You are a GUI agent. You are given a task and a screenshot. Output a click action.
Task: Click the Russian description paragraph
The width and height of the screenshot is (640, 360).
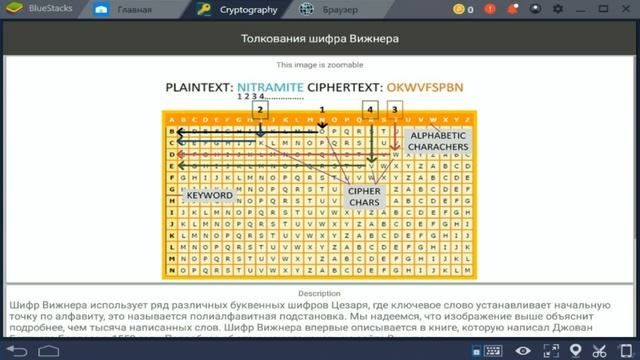(x=310, y=320)
